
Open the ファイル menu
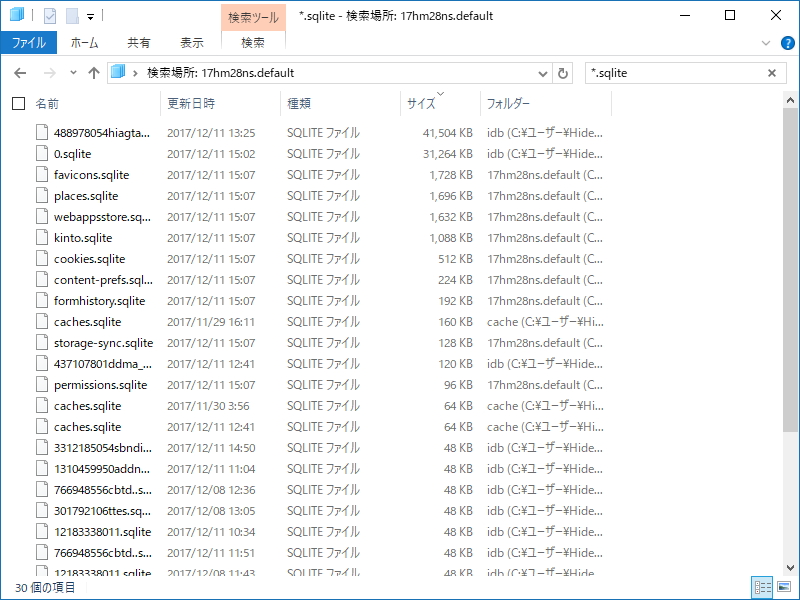pos(31,43)
